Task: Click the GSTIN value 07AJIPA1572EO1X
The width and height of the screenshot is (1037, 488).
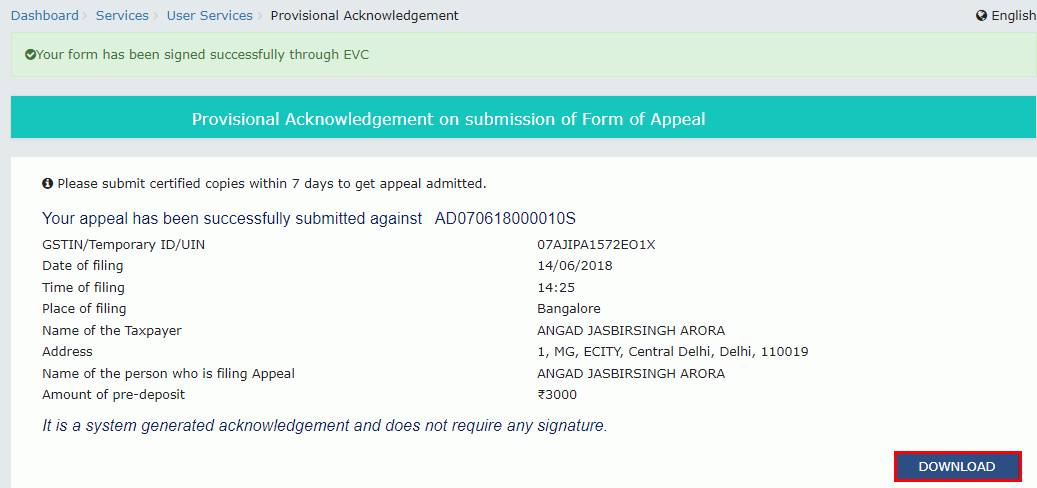Action: 597,245
